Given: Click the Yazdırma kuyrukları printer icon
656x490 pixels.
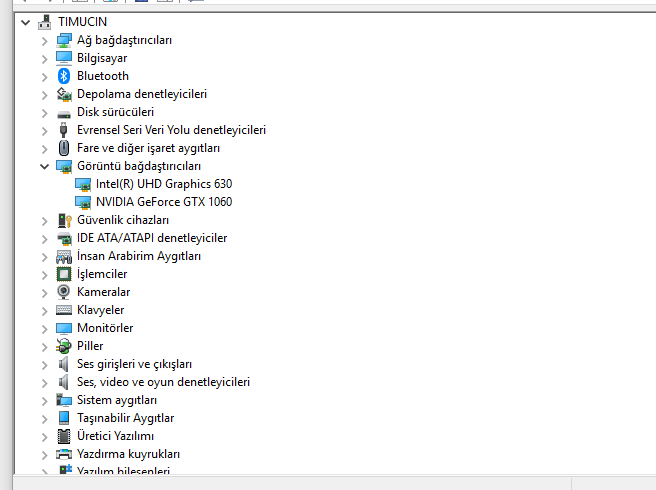Looking at the screenshot, I should click(64, 454).
